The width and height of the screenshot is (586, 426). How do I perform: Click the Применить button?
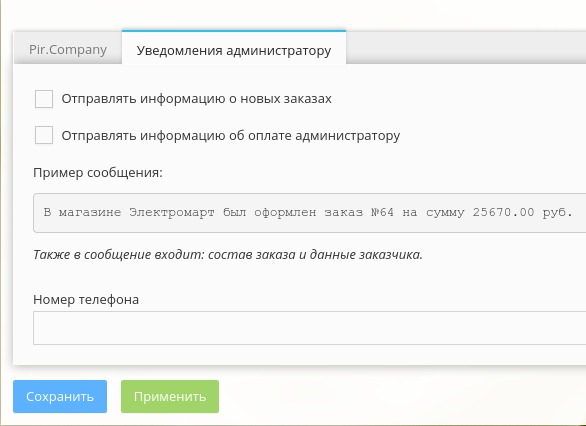170,396
